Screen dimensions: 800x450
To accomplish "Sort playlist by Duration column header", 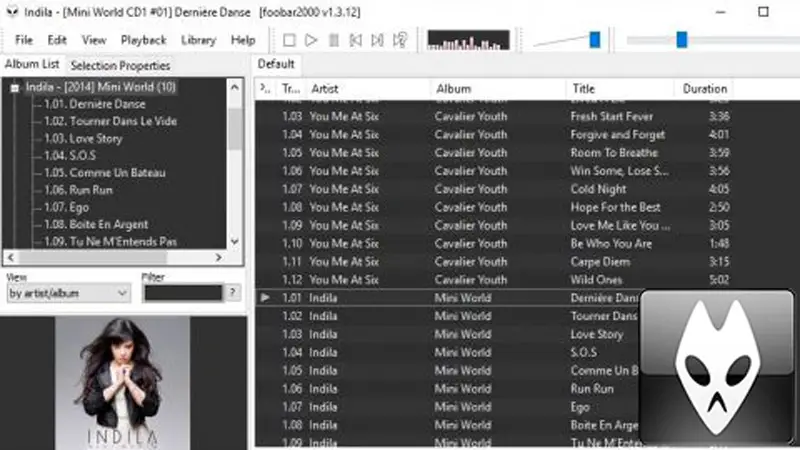I will click(x=705, y=89).
